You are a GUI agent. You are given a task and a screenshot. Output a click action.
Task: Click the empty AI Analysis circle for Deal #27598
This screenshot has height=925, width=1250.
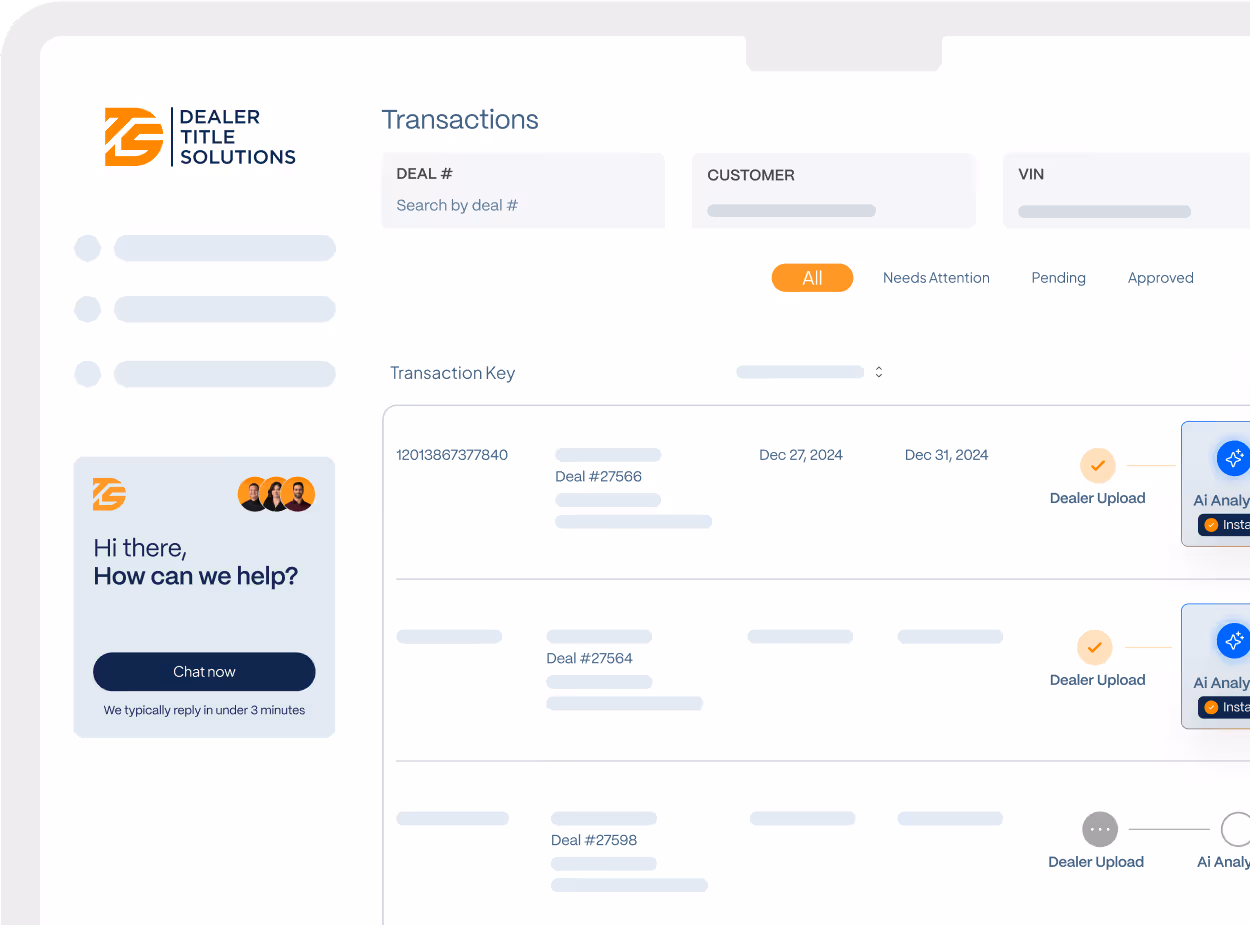tap(1236, 829)
